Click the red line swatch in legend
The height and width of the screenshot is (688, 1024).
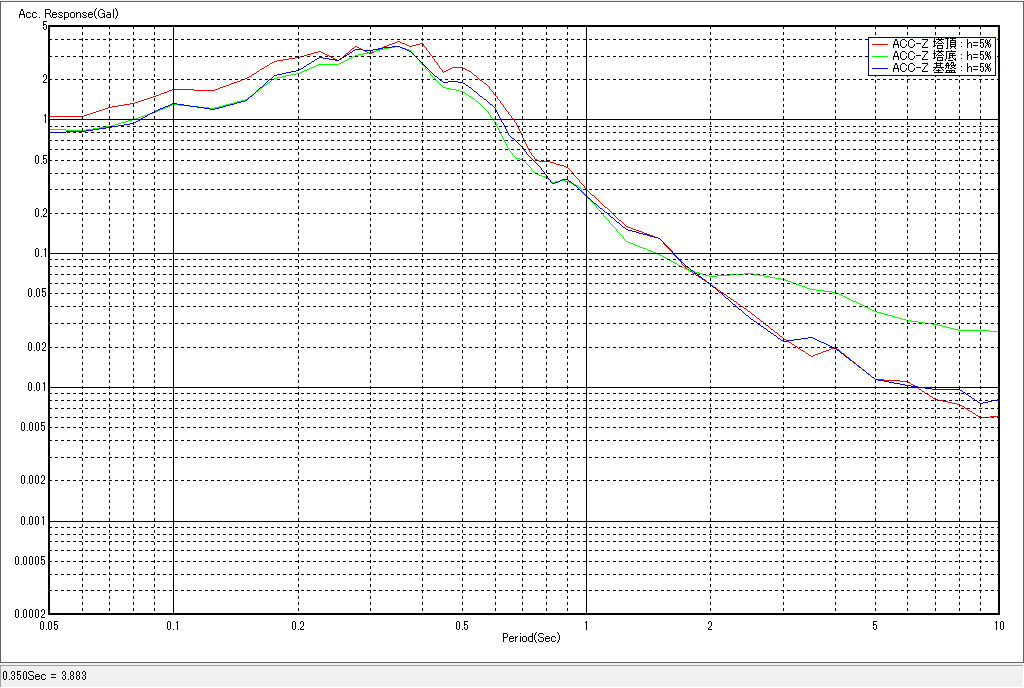[x=879, y=44]
